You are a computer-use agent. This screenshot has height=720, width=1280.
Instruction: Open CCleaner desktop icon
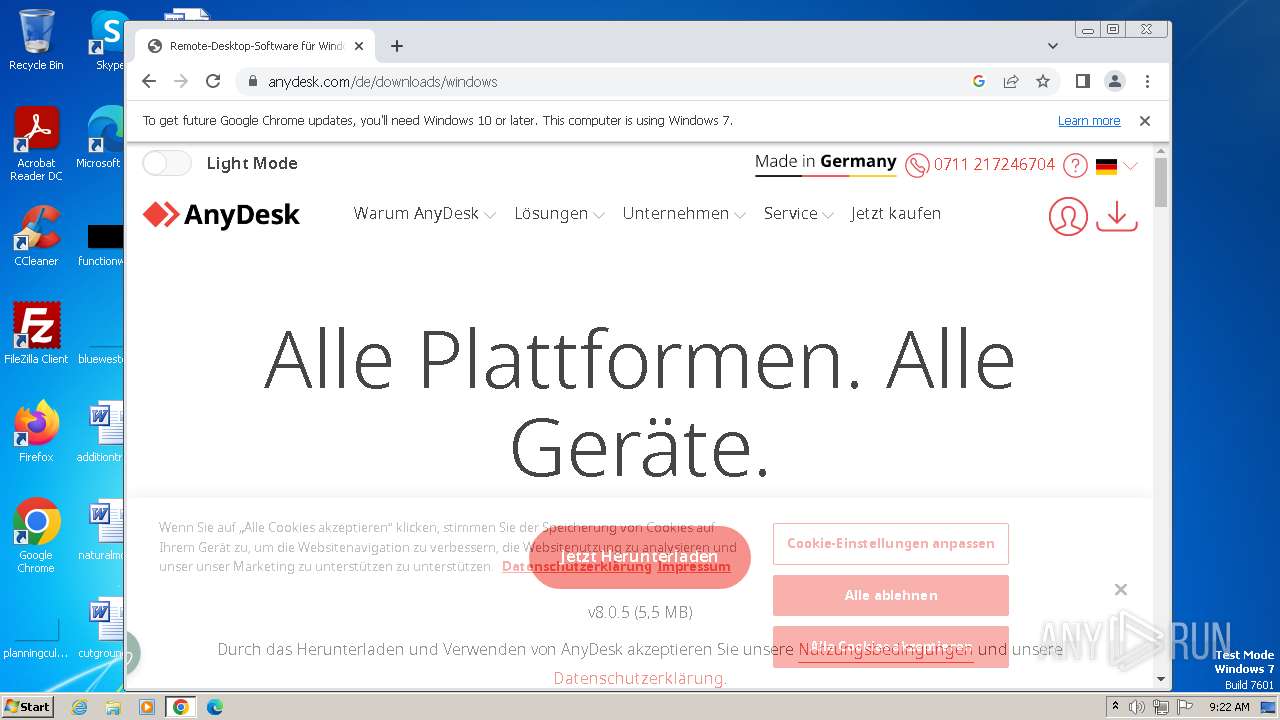coord(36,236)
